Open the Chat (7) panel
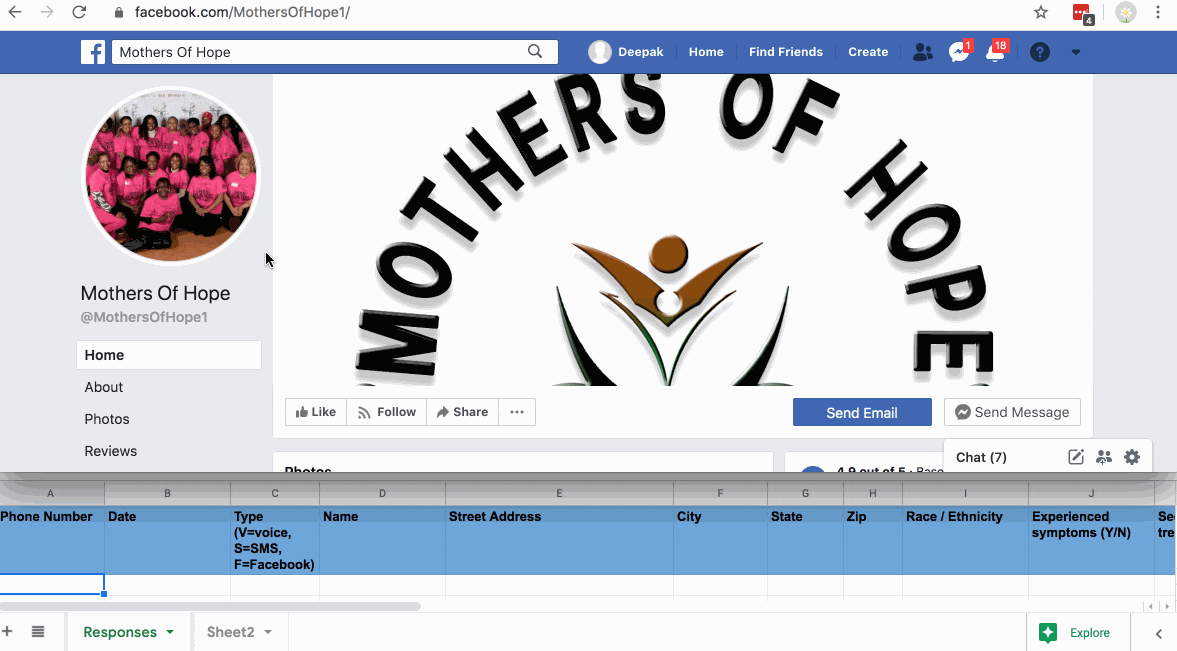The width and height of the screenshot is (1177, 651). tap(981, 457)
